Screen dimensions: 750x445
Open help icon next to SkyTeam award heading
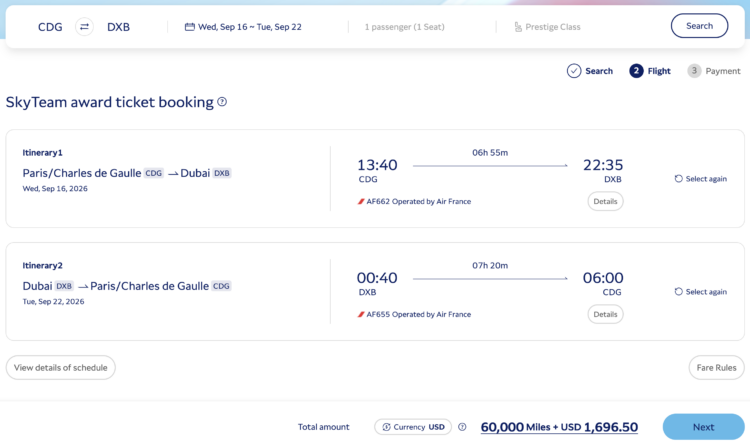[x=222, y=102]
